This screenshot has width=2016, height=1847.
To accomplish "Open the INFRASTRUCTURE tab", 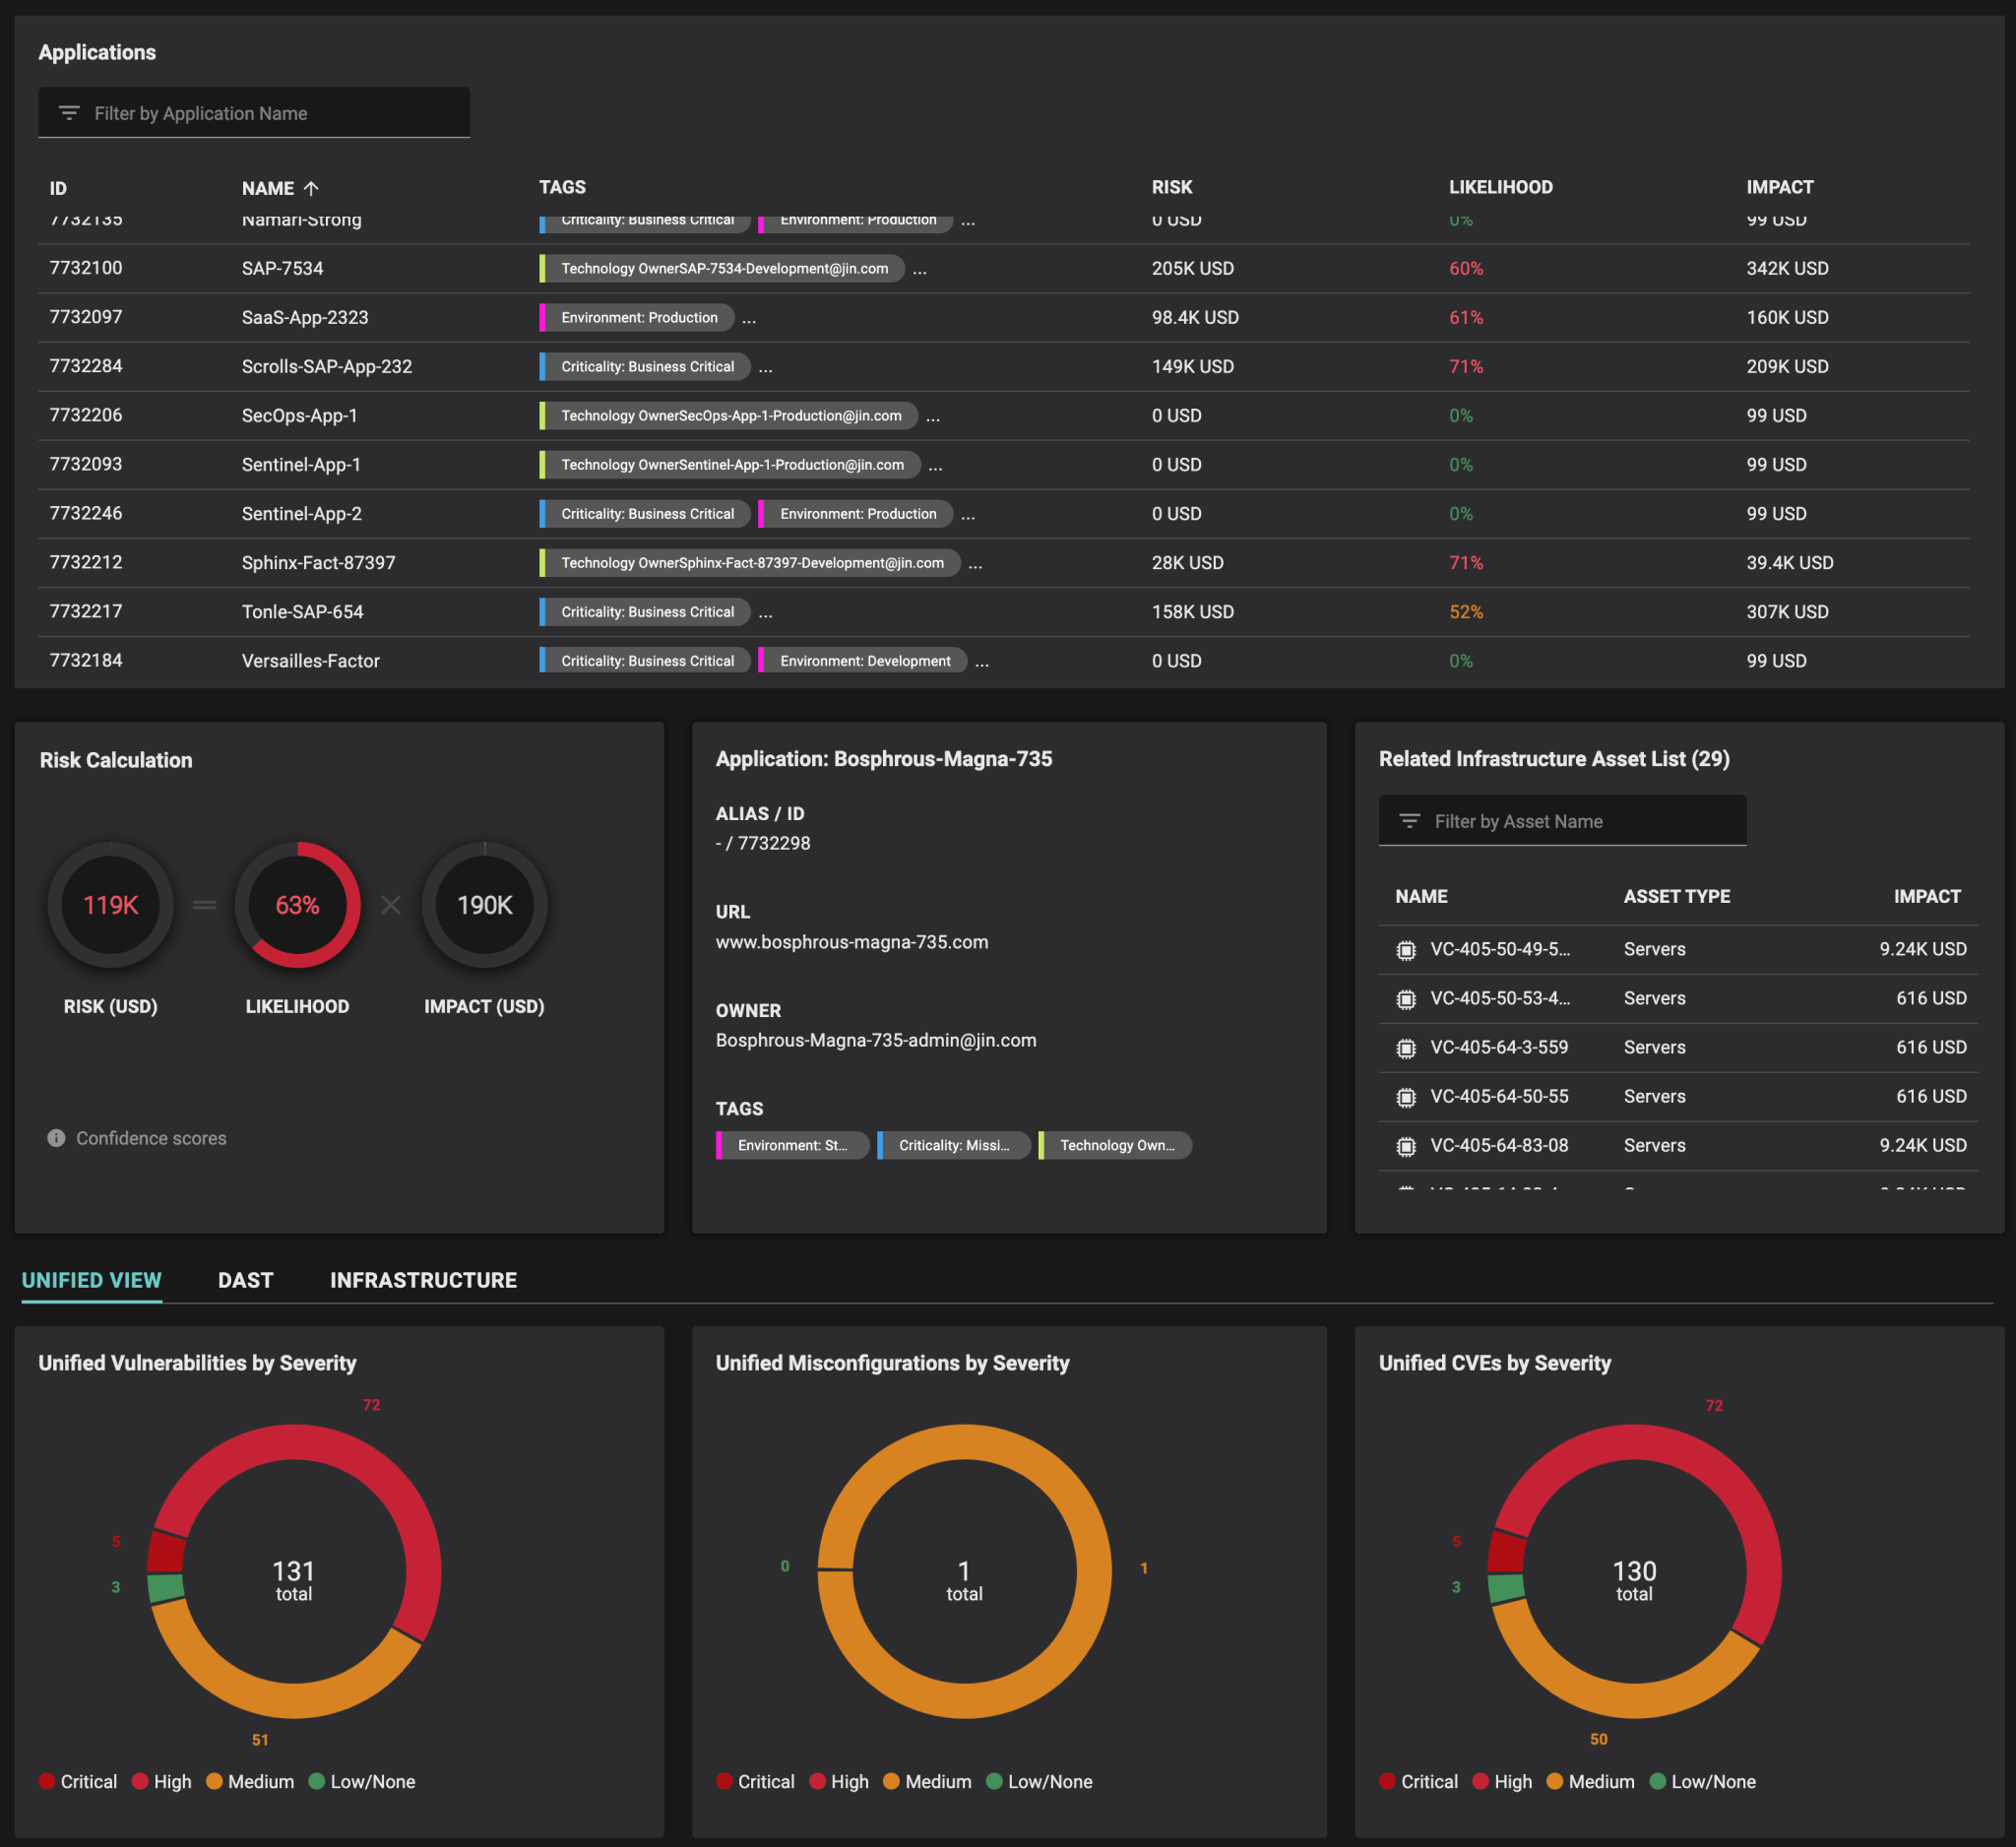I will coord(423,1279).
